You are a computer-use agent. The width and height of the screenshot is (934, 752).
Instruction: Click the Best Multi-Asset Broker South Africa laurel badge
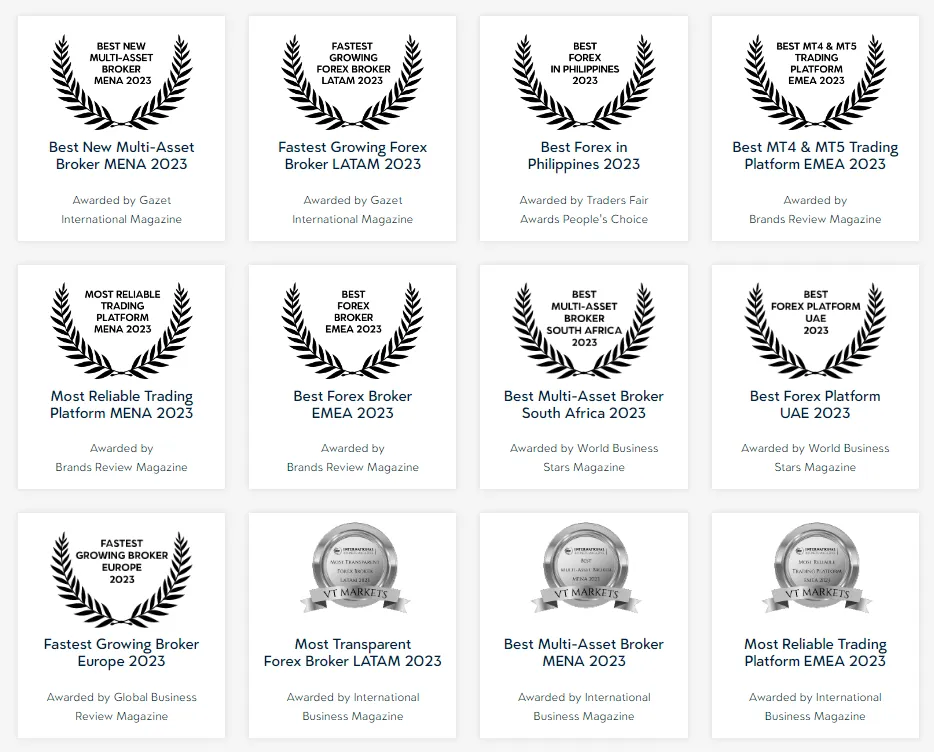click(x=584, y=330)
